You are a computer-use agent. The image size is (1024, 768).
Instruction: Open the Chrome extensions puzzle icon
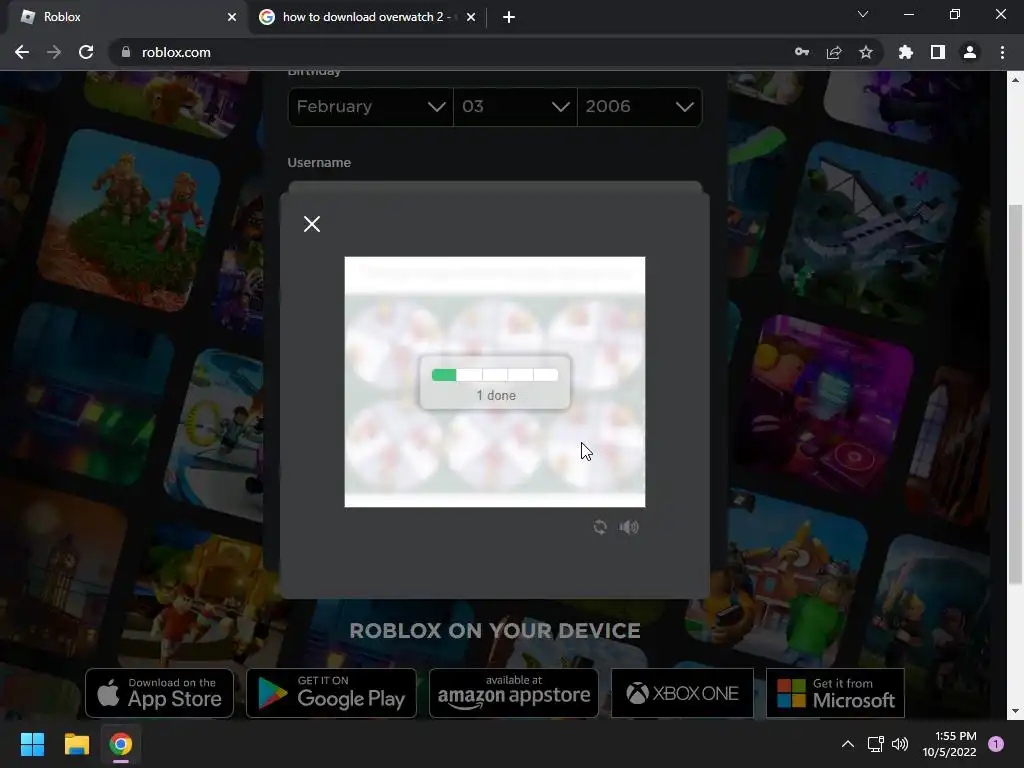906,52
